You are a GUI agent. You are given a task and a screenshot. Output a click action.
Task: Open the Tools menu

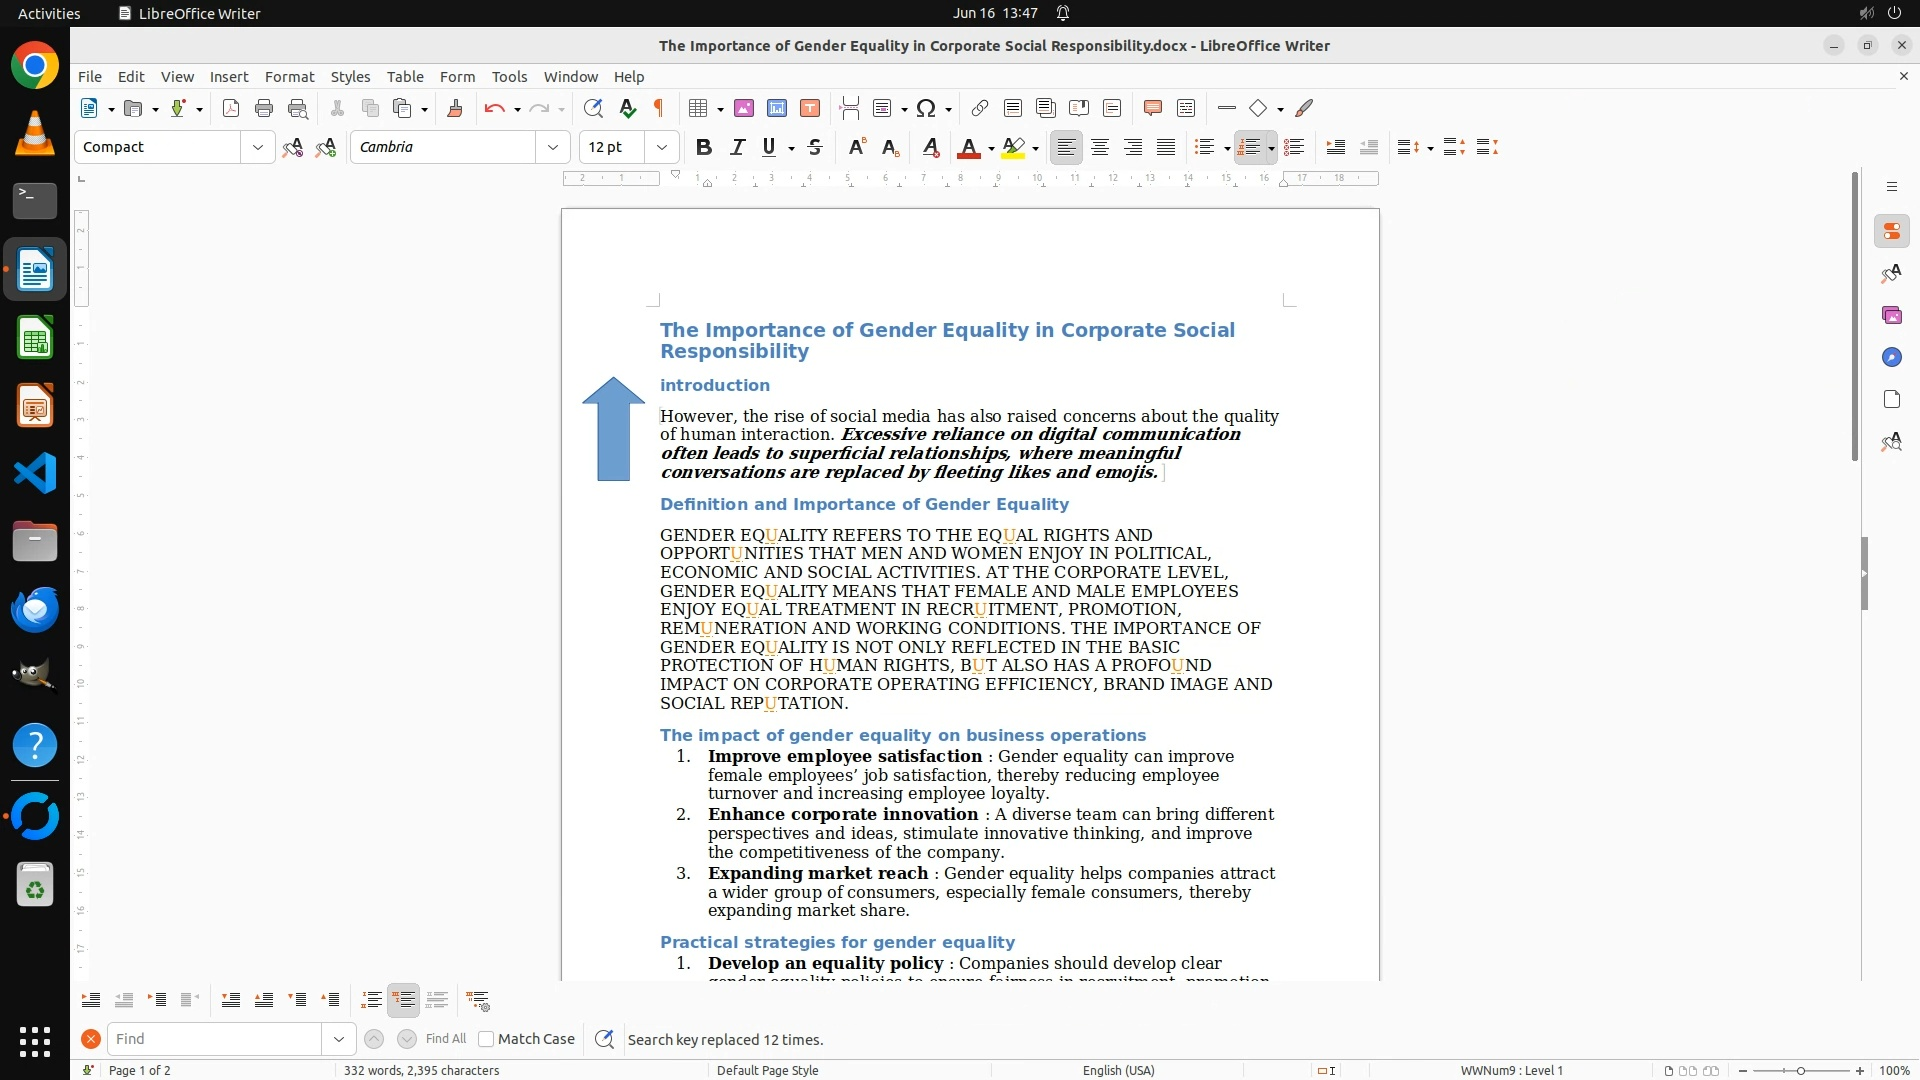point(509,76)
